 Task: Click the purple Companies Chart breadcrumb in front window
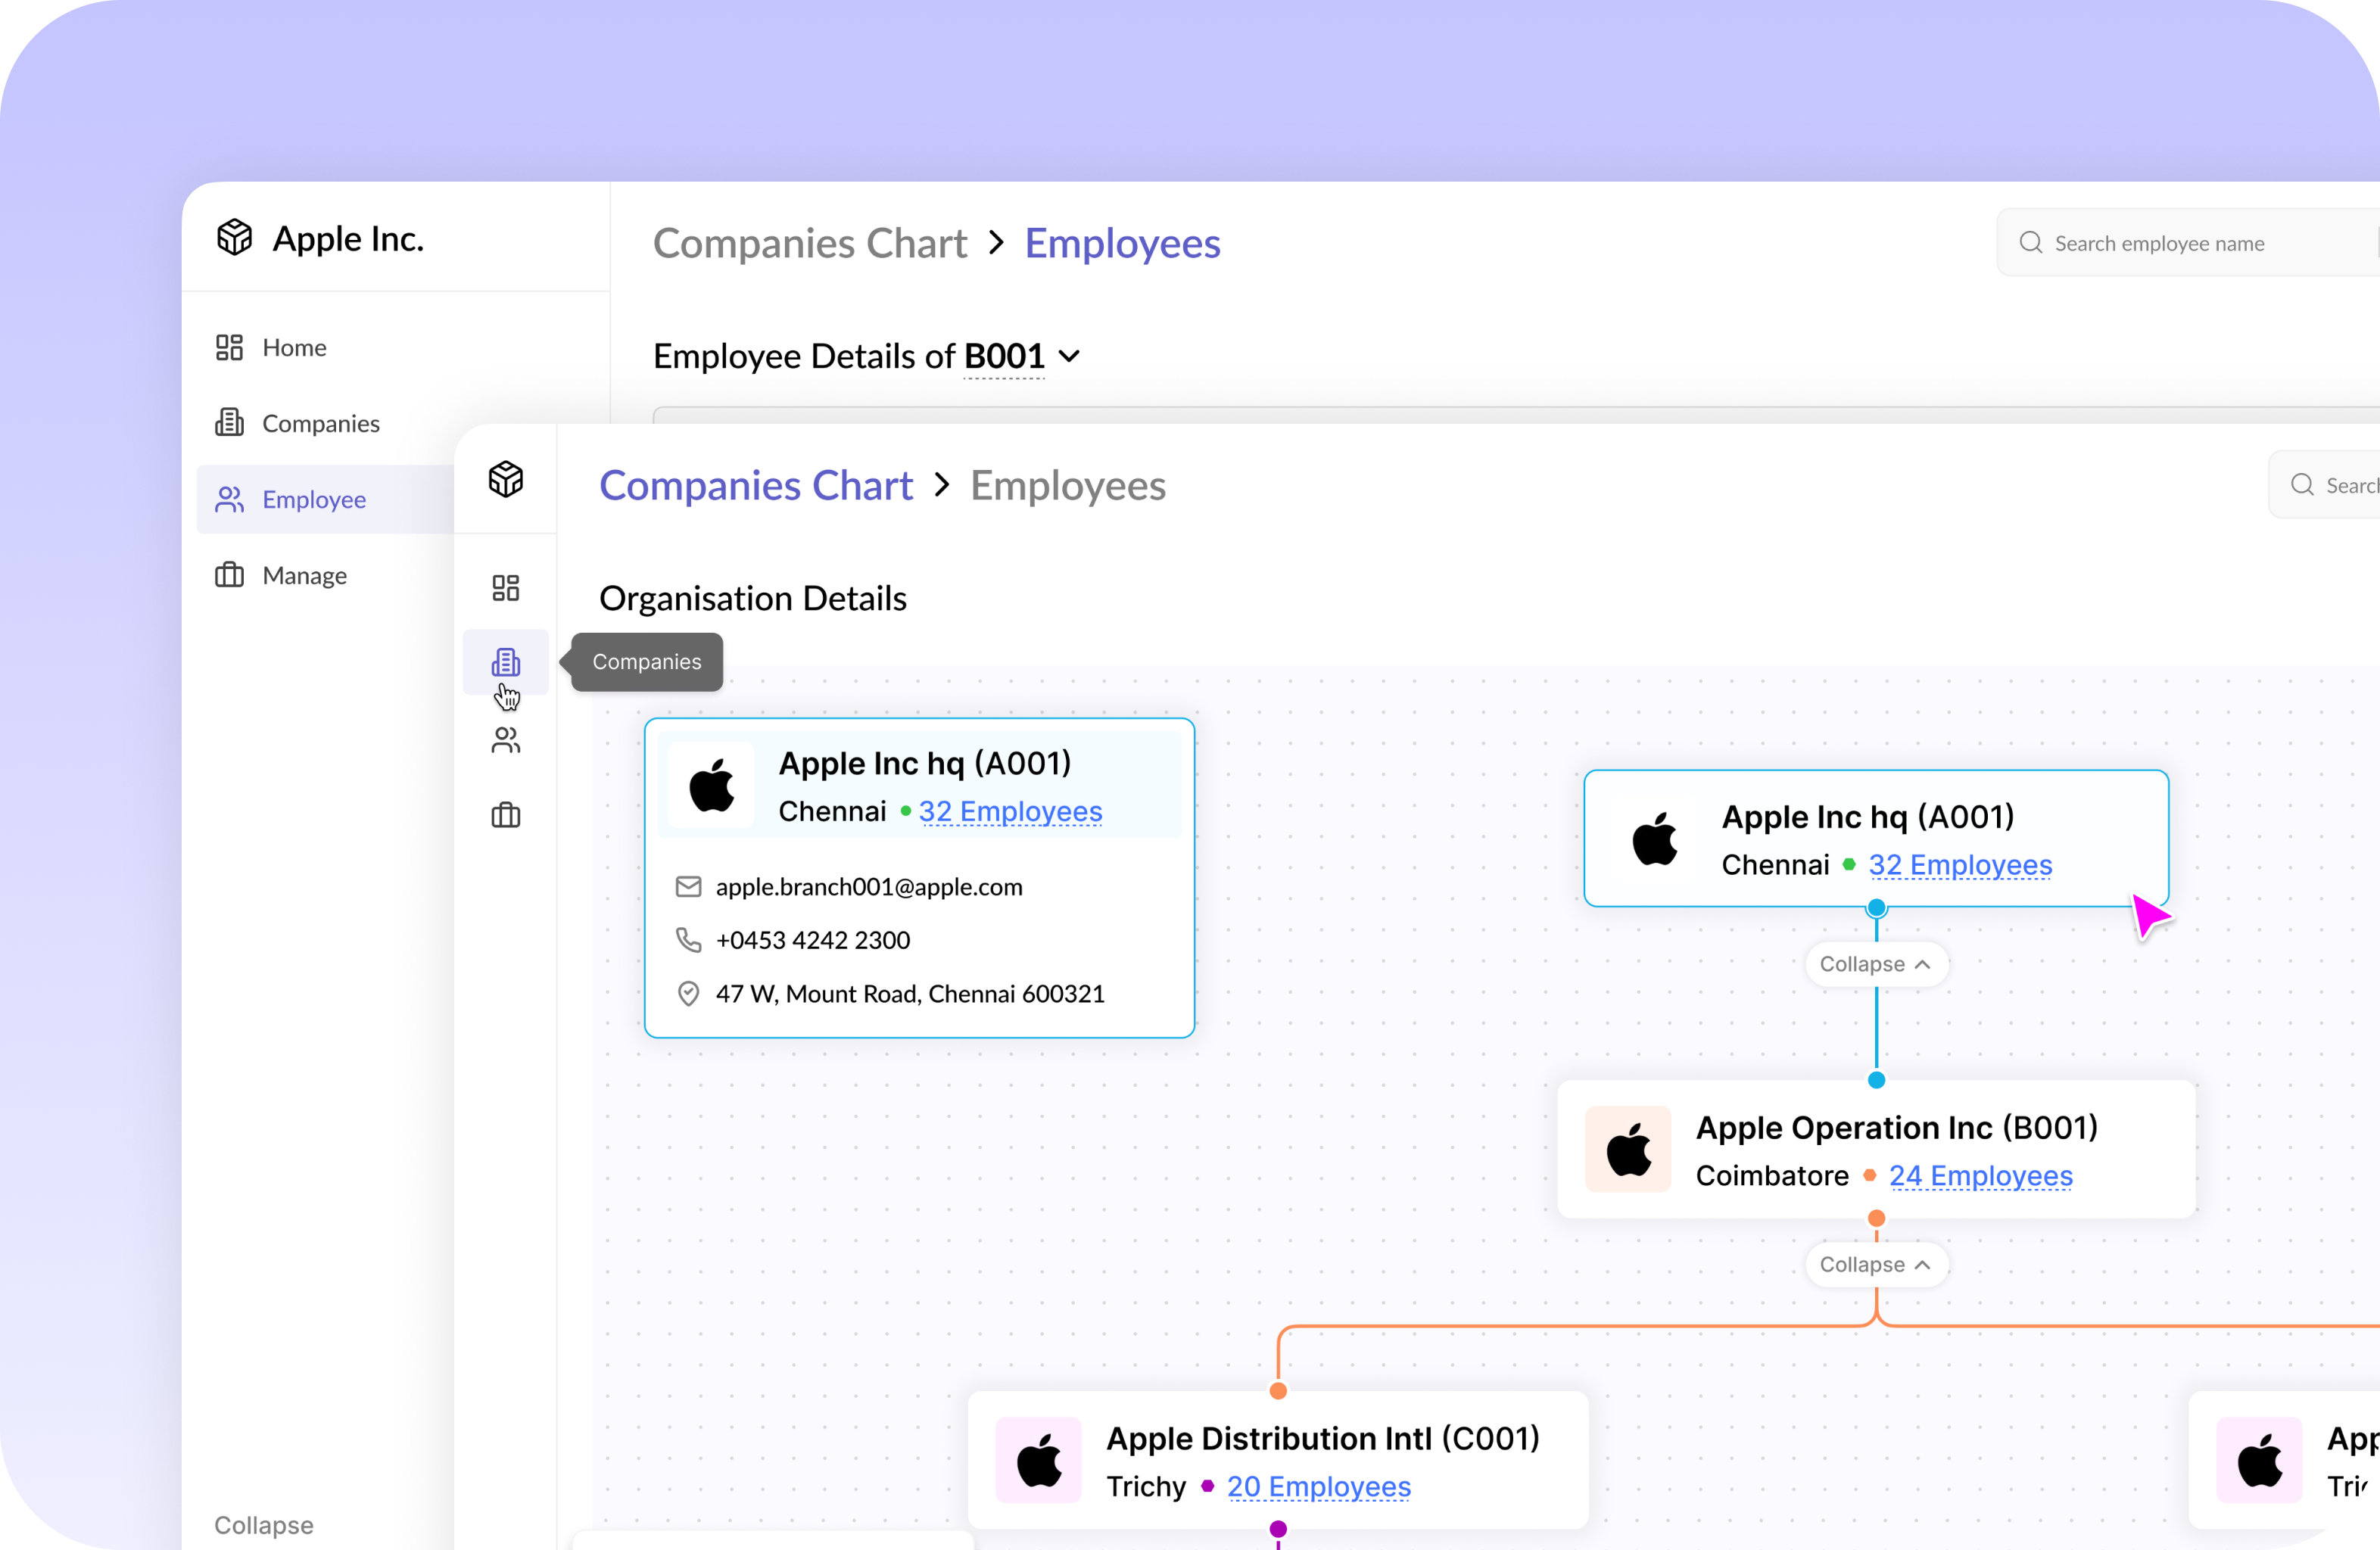755,485
